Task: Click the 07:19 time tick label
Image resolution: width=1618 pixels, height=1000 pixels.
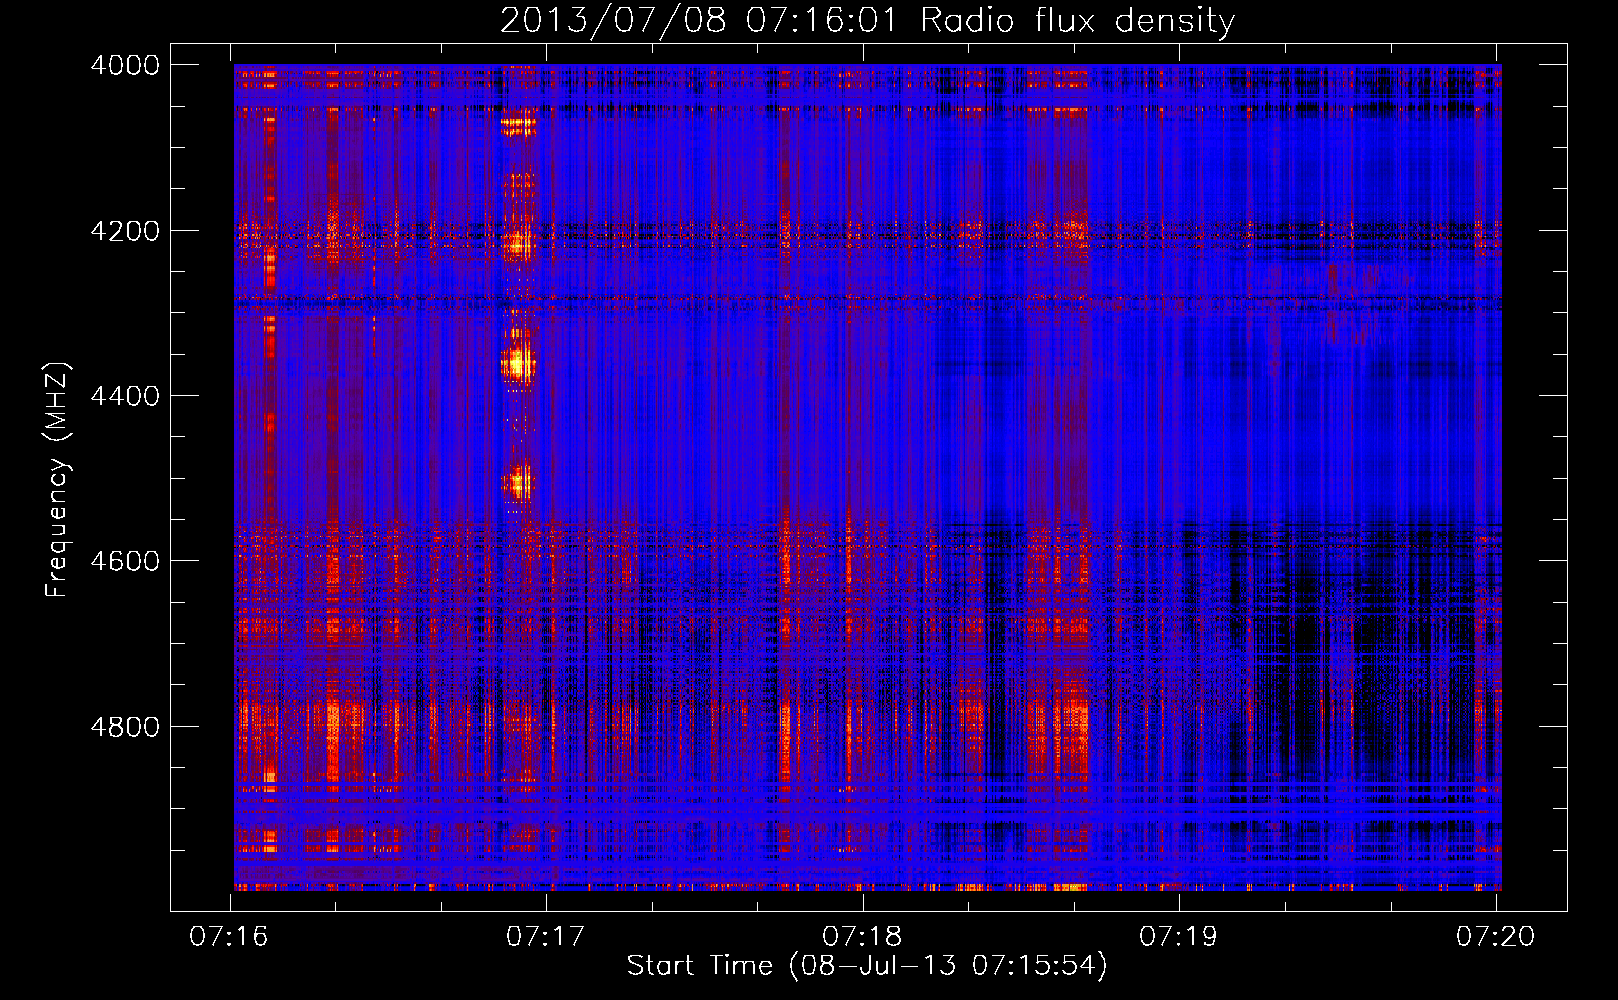Action: coord(1179,936)
